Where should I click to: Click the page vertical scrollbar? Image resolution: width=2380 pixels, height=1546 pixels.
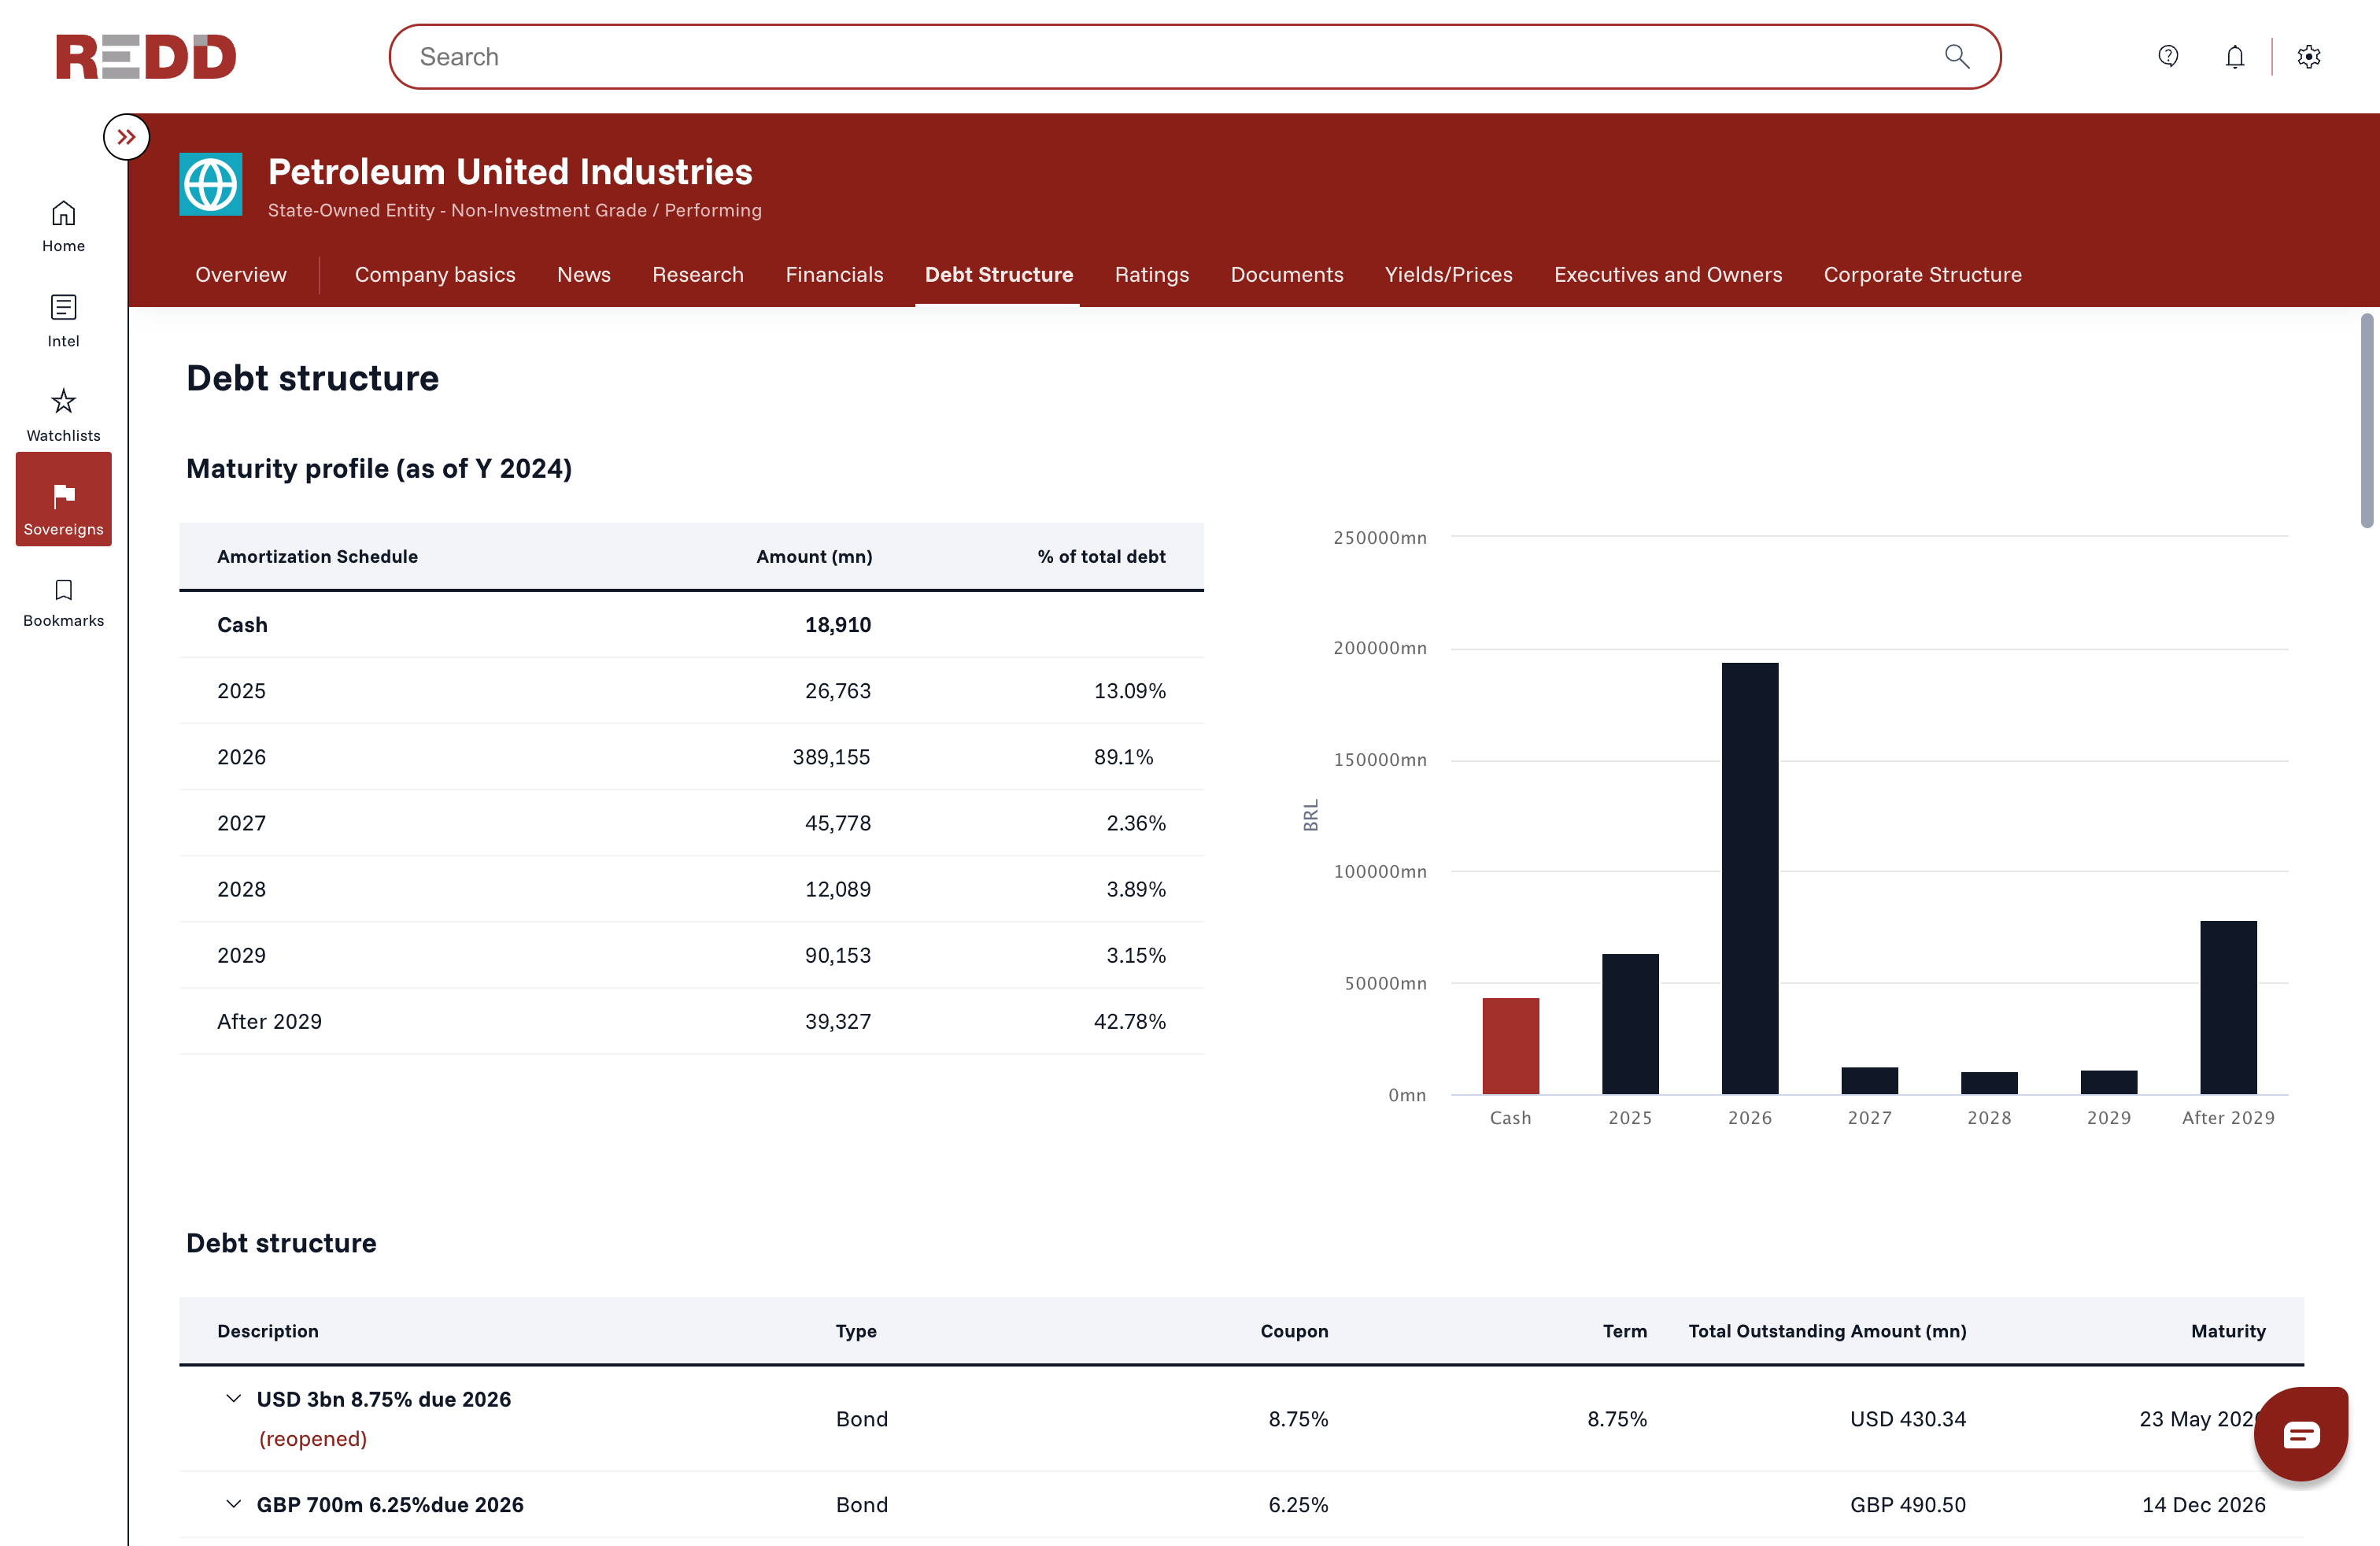[x=2366, y=420]
